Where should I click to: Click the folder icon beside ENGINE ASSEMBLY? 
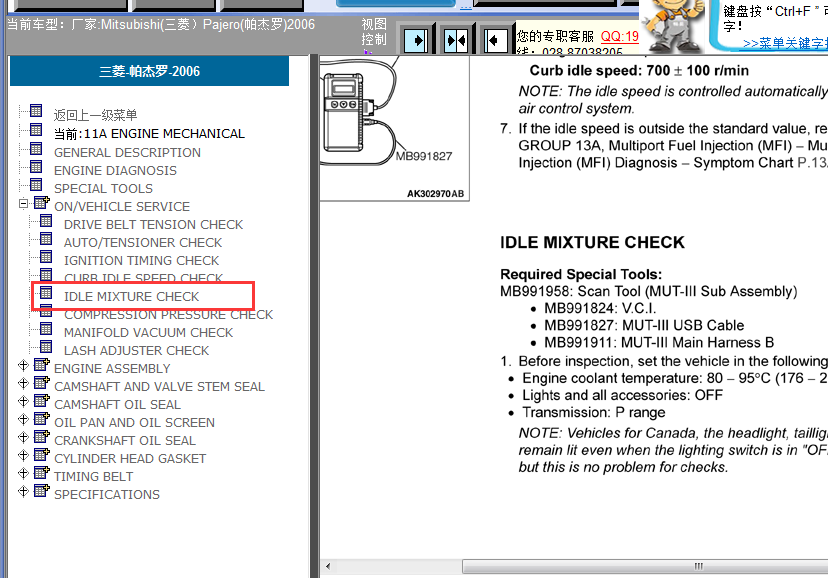[42, 364]
